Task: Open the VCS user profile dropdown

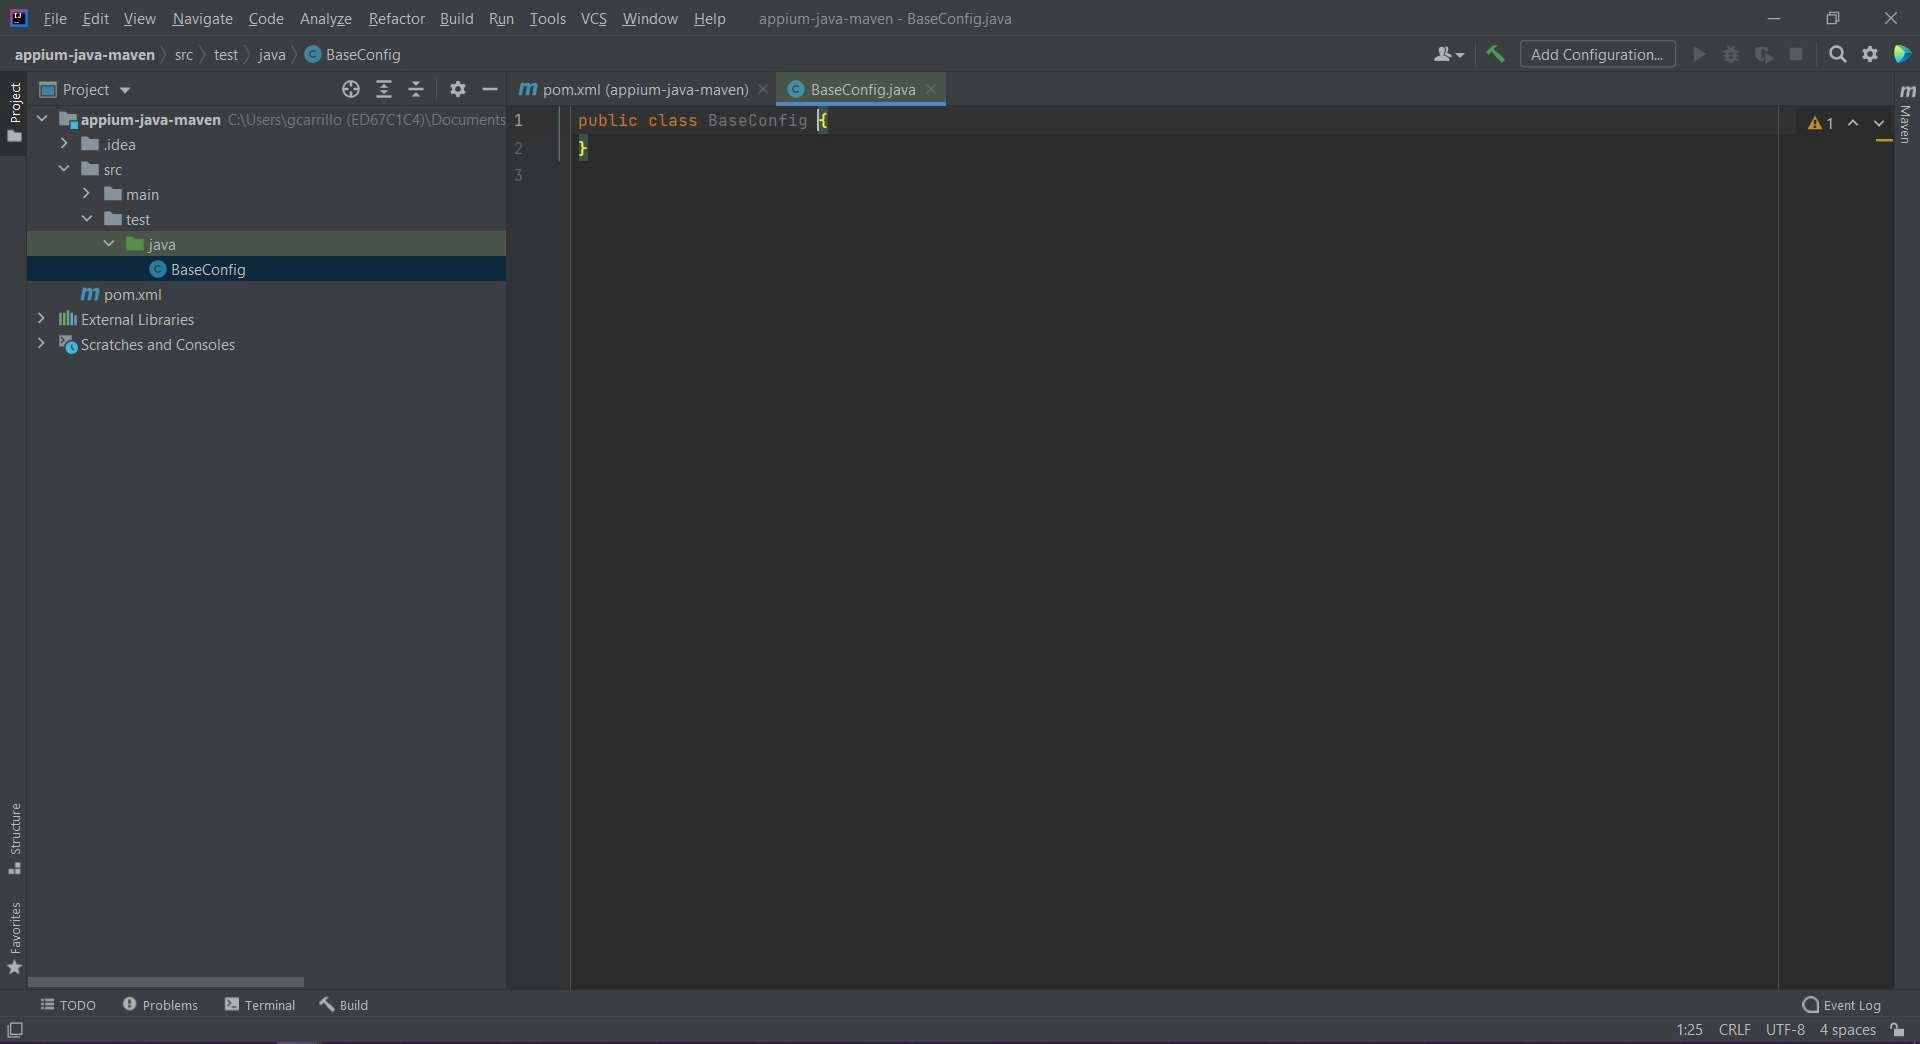Action: [1449, 54]
